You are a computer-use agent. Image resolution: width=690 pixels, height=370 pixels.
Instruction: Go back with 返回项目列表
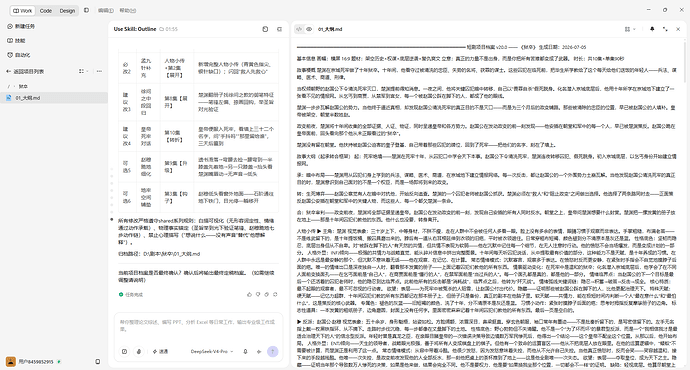pyautogui.click(x=25, y=71)
